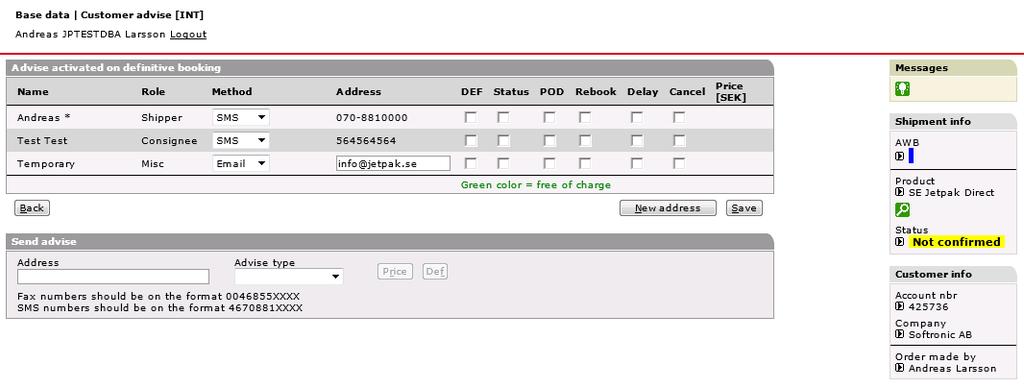
Task: Enable POD for Test Test consignee row
Action: (549, 140)
